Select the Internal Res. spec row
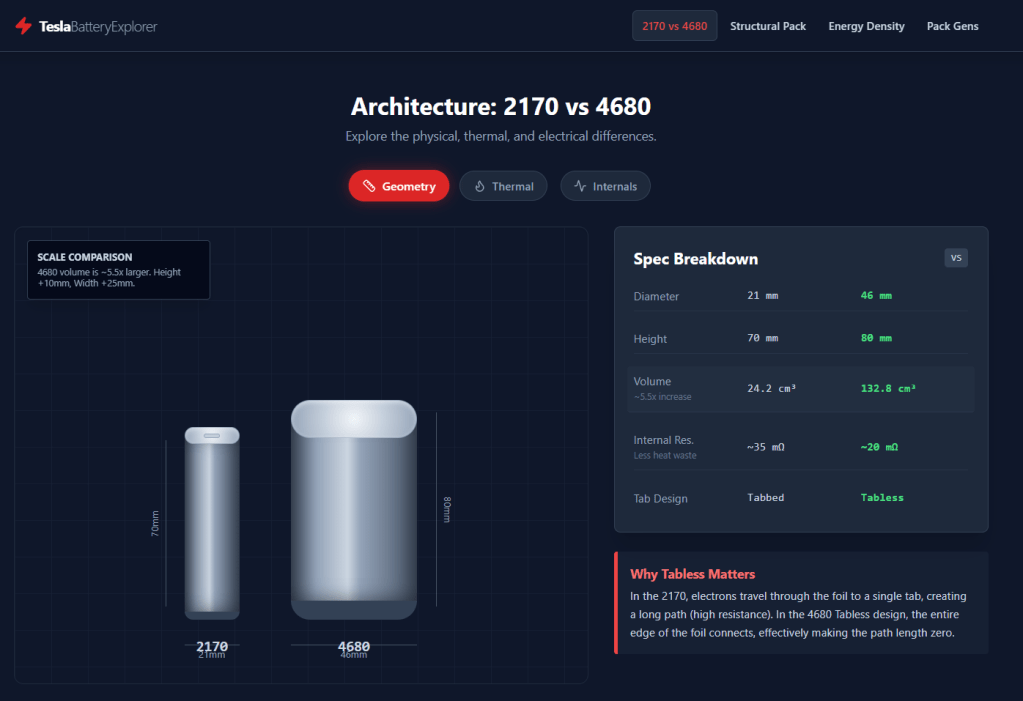This screenshot has width=1023, height=701. [800, 446]
